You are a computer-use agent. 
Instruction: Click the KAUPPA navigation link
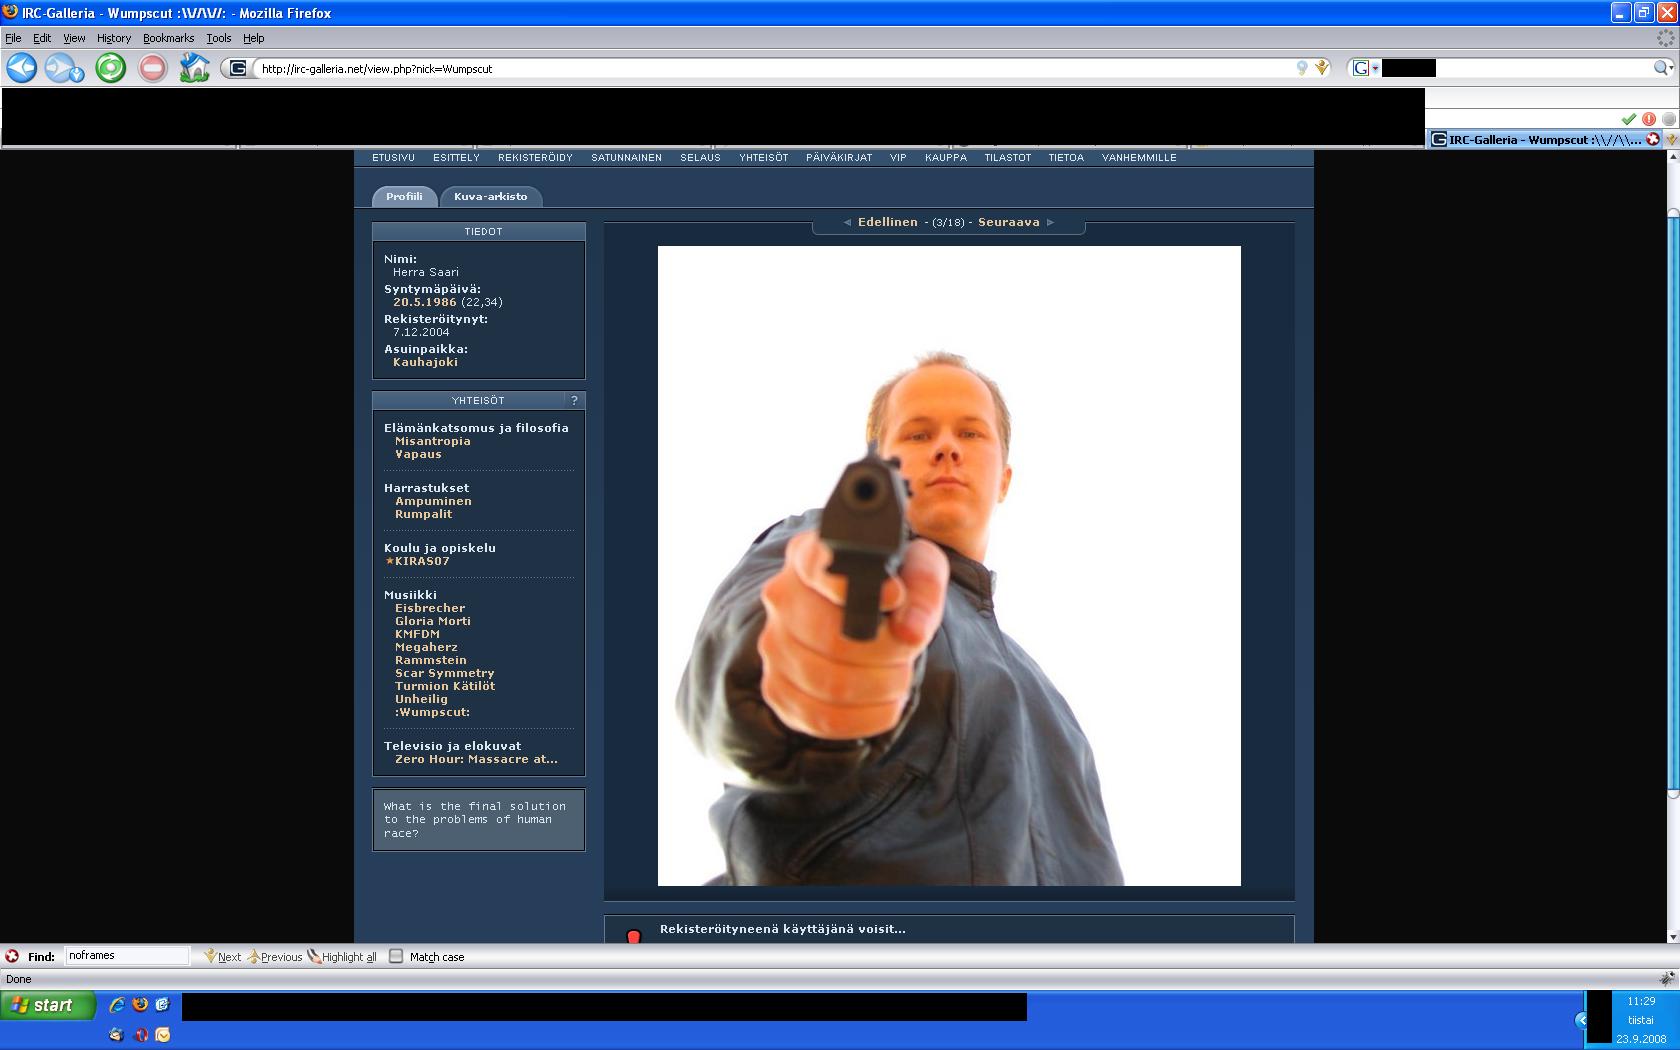click(945, 157)
